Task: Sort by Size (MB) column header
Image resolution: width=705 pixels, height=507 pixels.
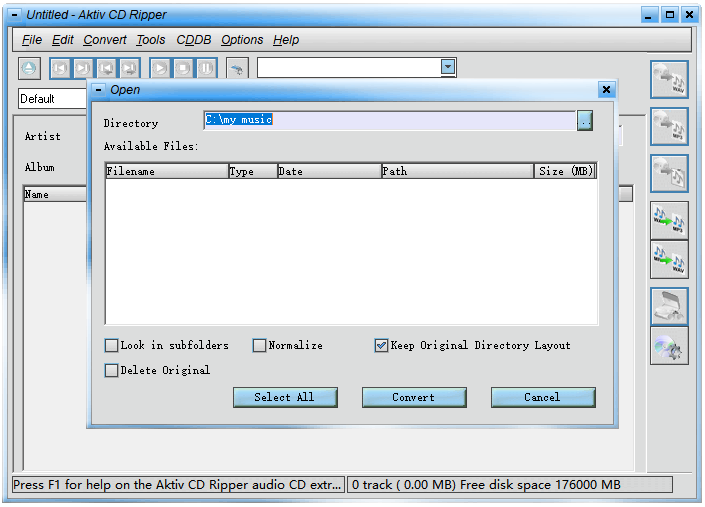Action: (565, 171)
